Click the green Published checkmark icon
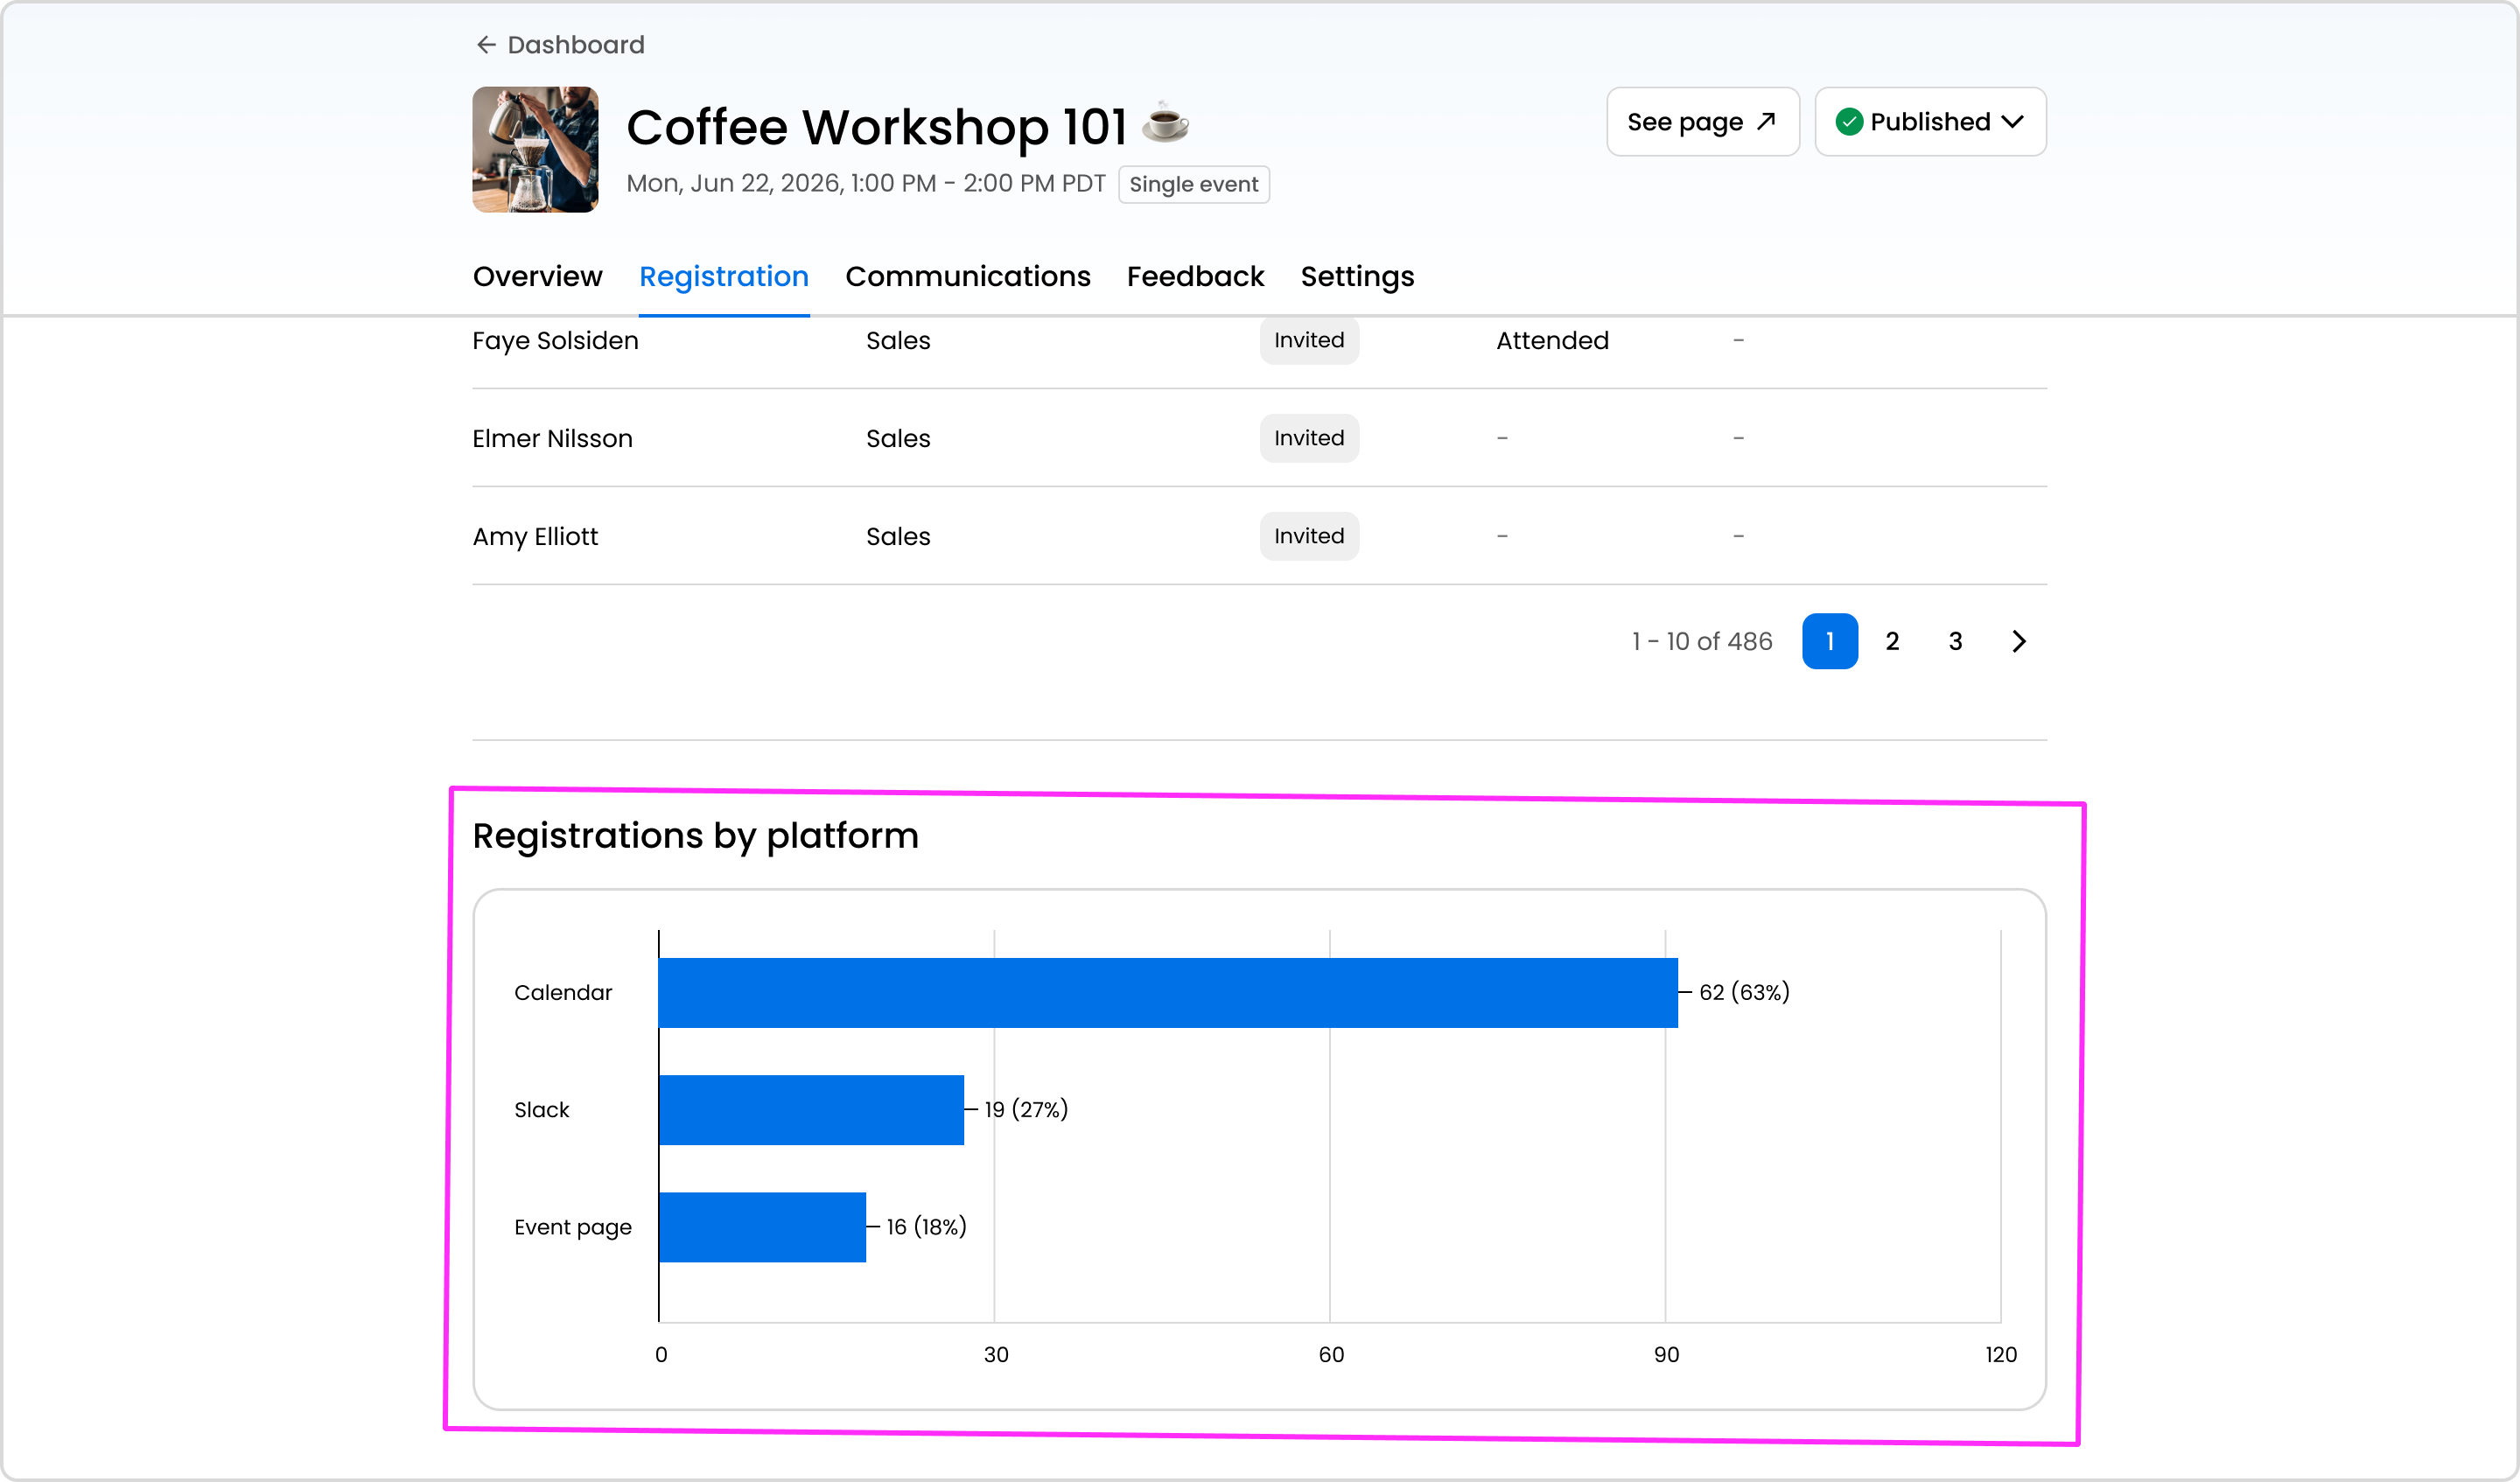This screenshot has height=1482, width=2520. pos(1849,122)
